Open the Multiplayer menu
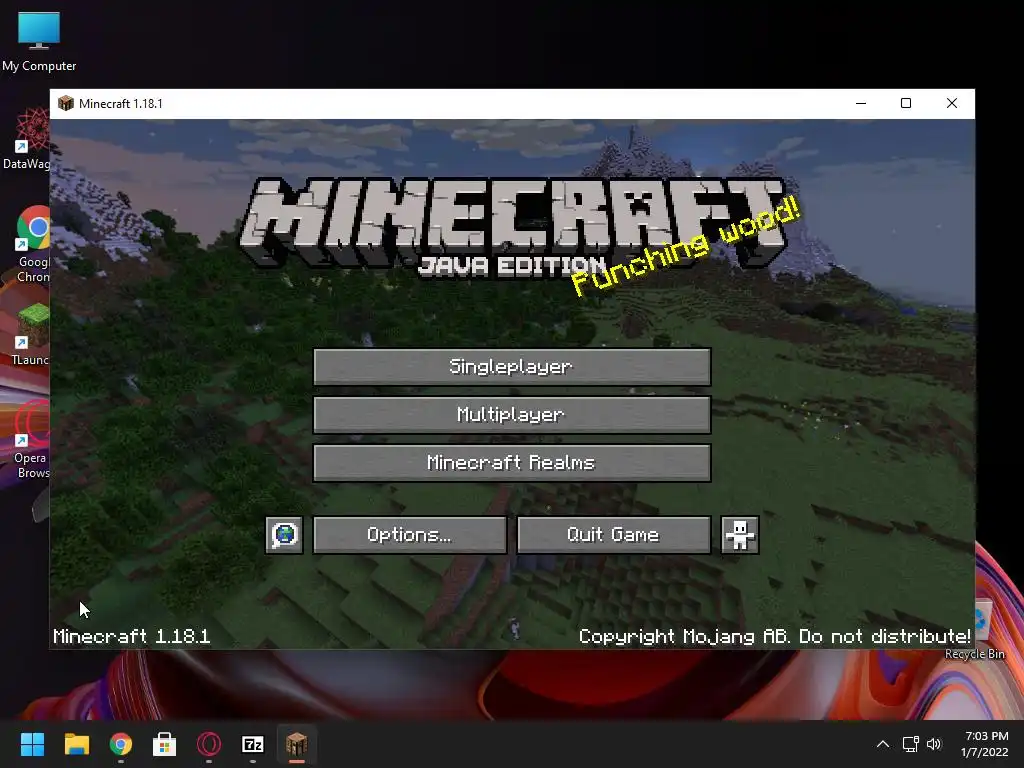Image resolution: width=1024 pixels, height=768 pixels. (x=512, y=415)
